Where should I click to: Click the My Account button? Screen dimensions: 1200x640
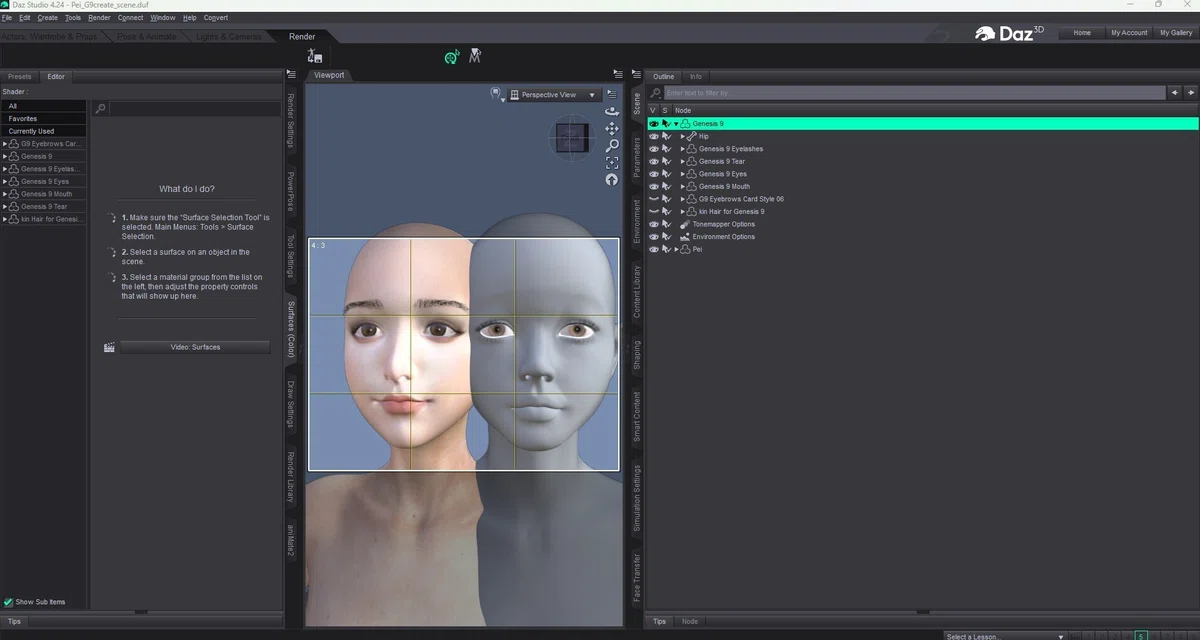1129,33
